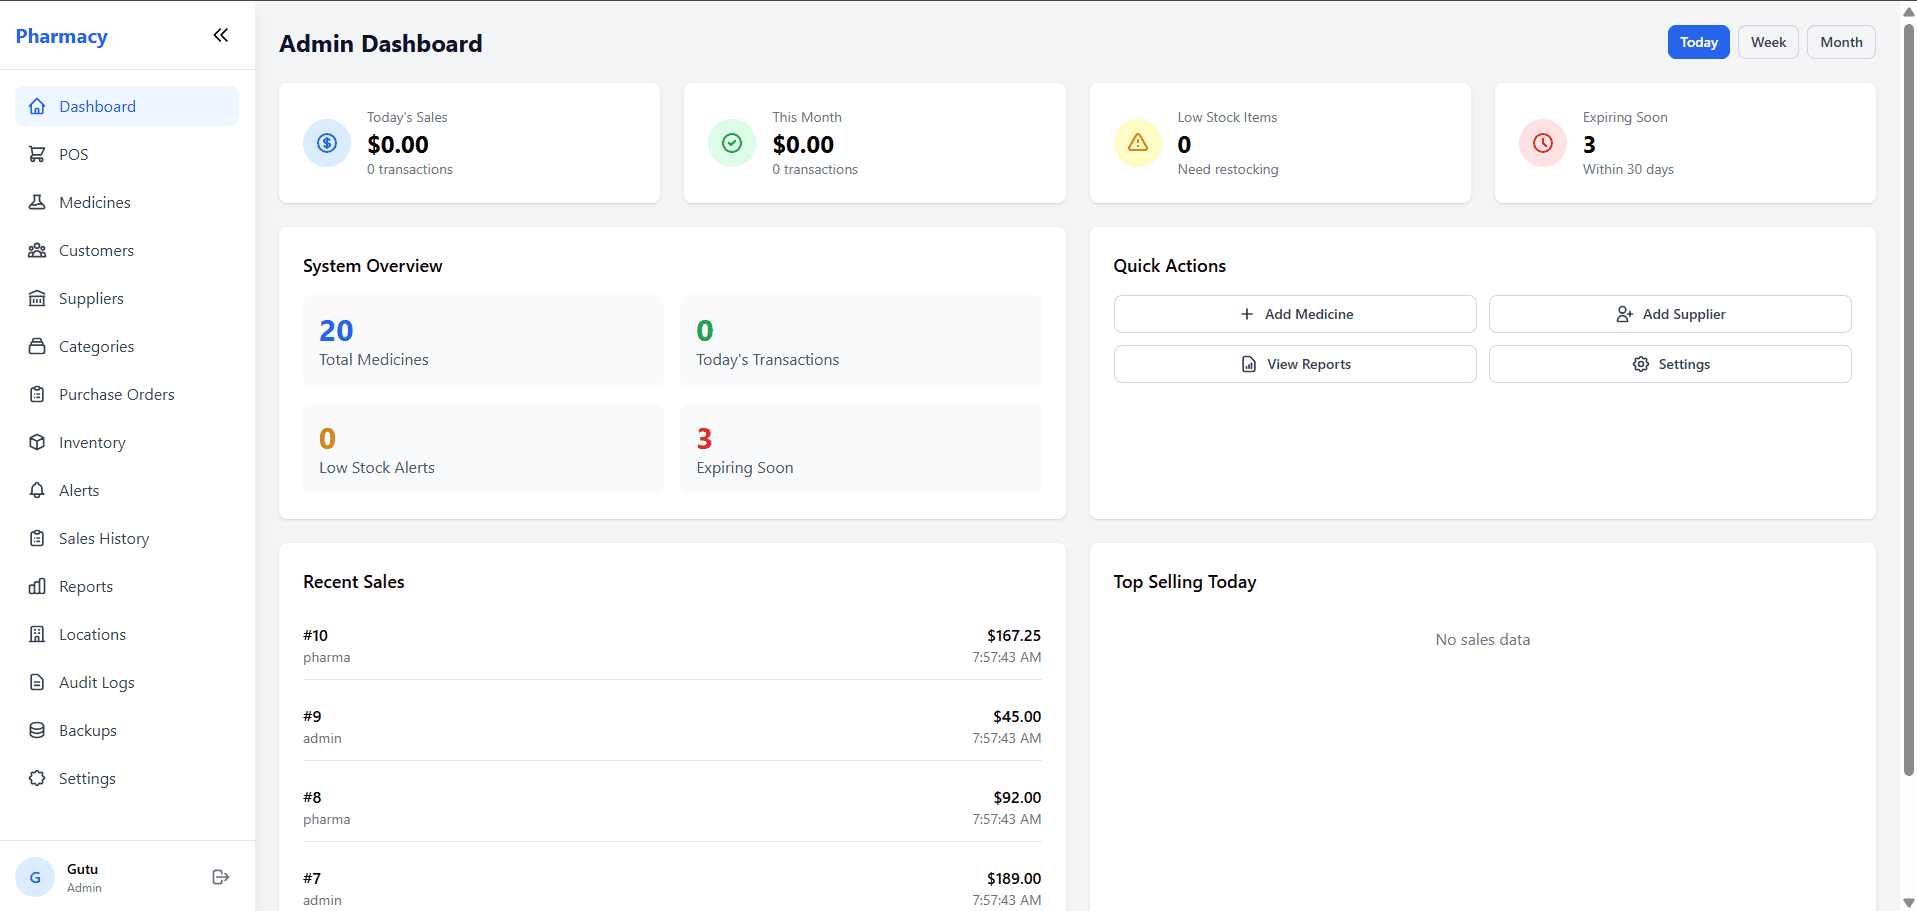This screenshot has width=1917, height=911.
Task: Open the Medicines menu label
Action: tap(95, 202)
